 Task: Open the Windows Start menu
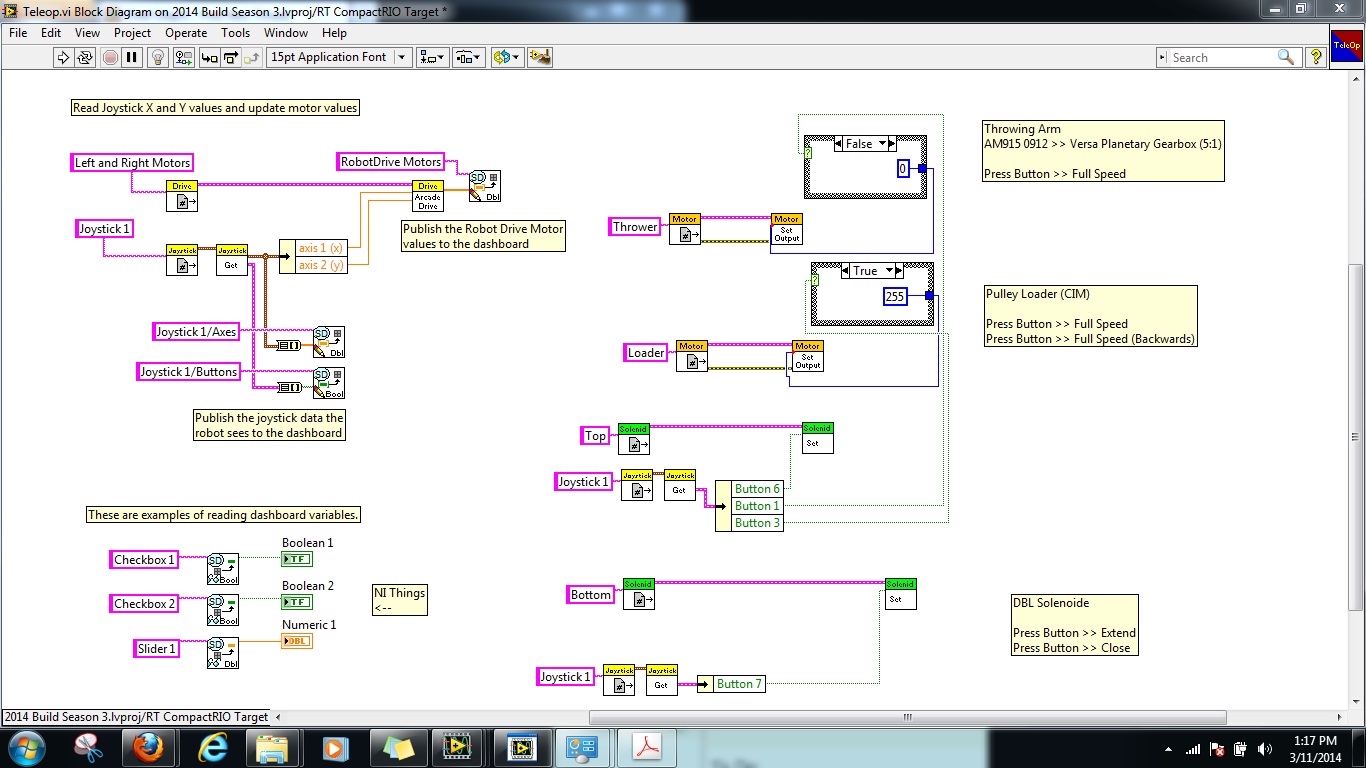pyautogui.click(x=27, y=747)
